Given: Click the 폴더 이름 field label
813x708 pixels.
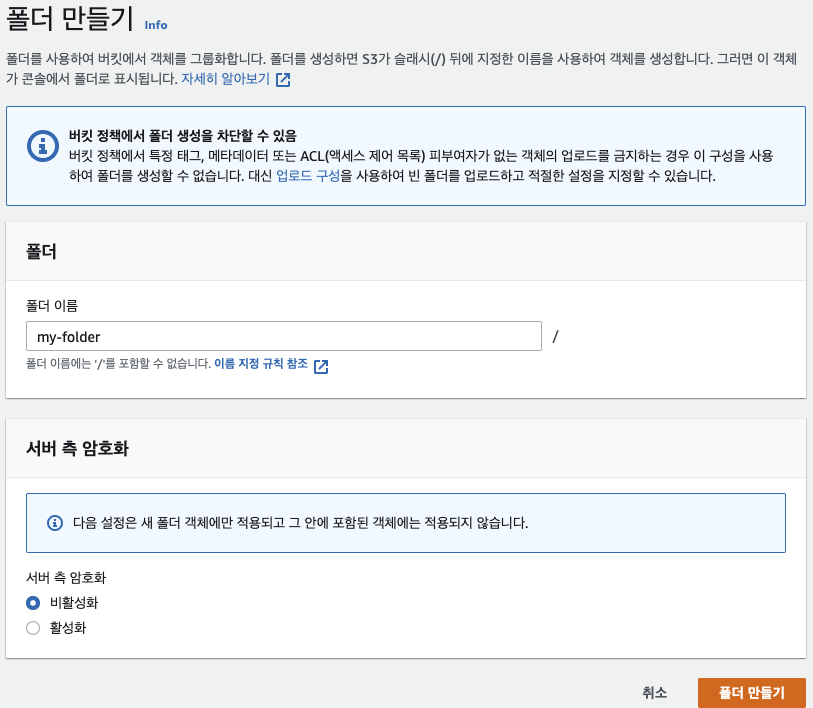Looking at the screenshot, I should (52, 306).
